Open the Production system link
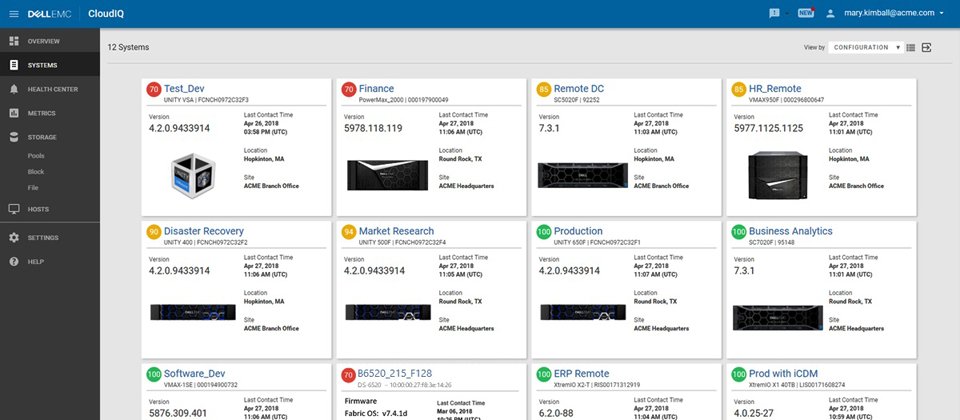 578,231
